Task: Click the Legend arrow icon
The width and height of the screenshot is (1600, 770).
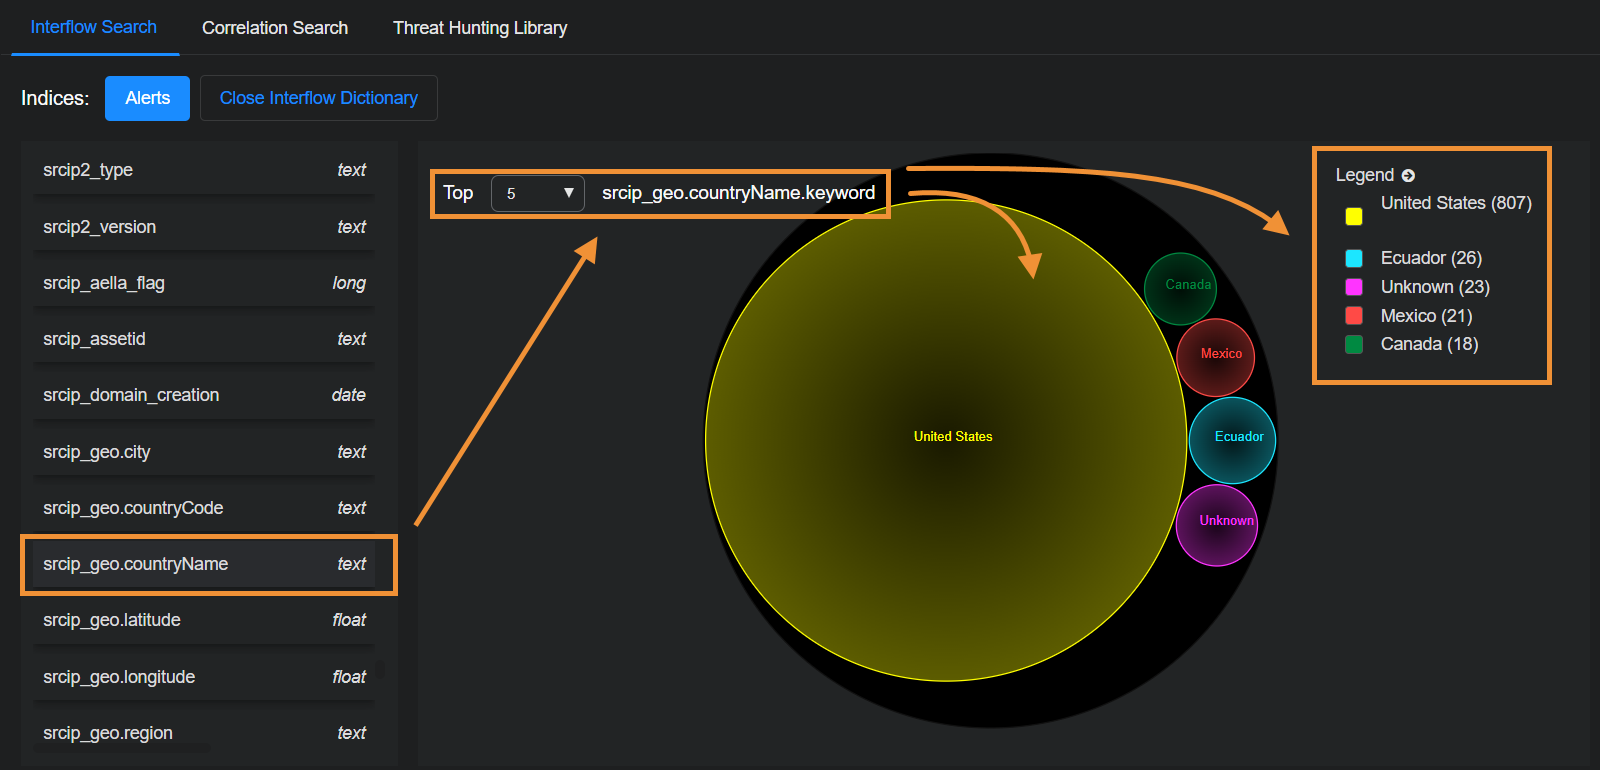Action: [1408, 176]
